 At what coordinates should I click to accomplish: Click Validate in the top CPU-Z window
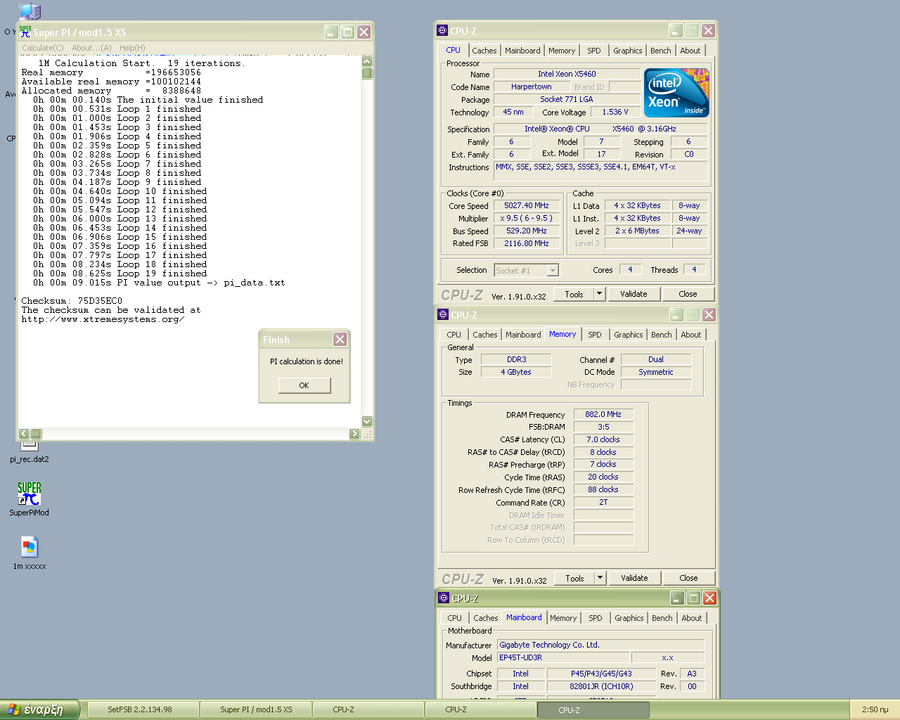coord(633,294)
